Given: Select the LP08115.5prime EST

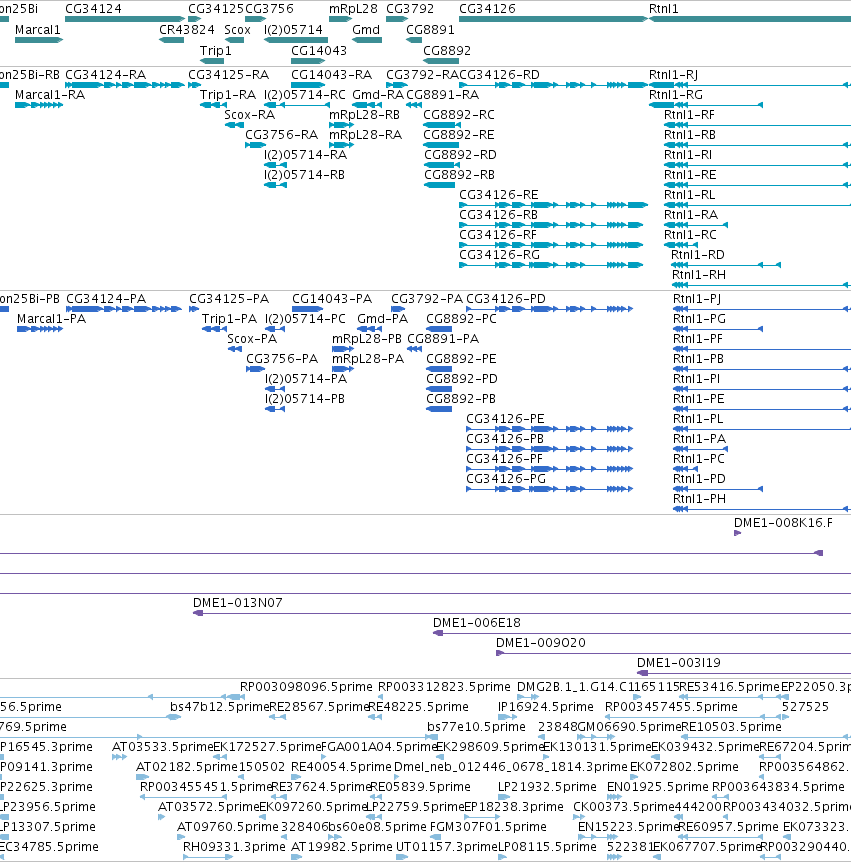Looking at the screenshot, I should [504, 857].
